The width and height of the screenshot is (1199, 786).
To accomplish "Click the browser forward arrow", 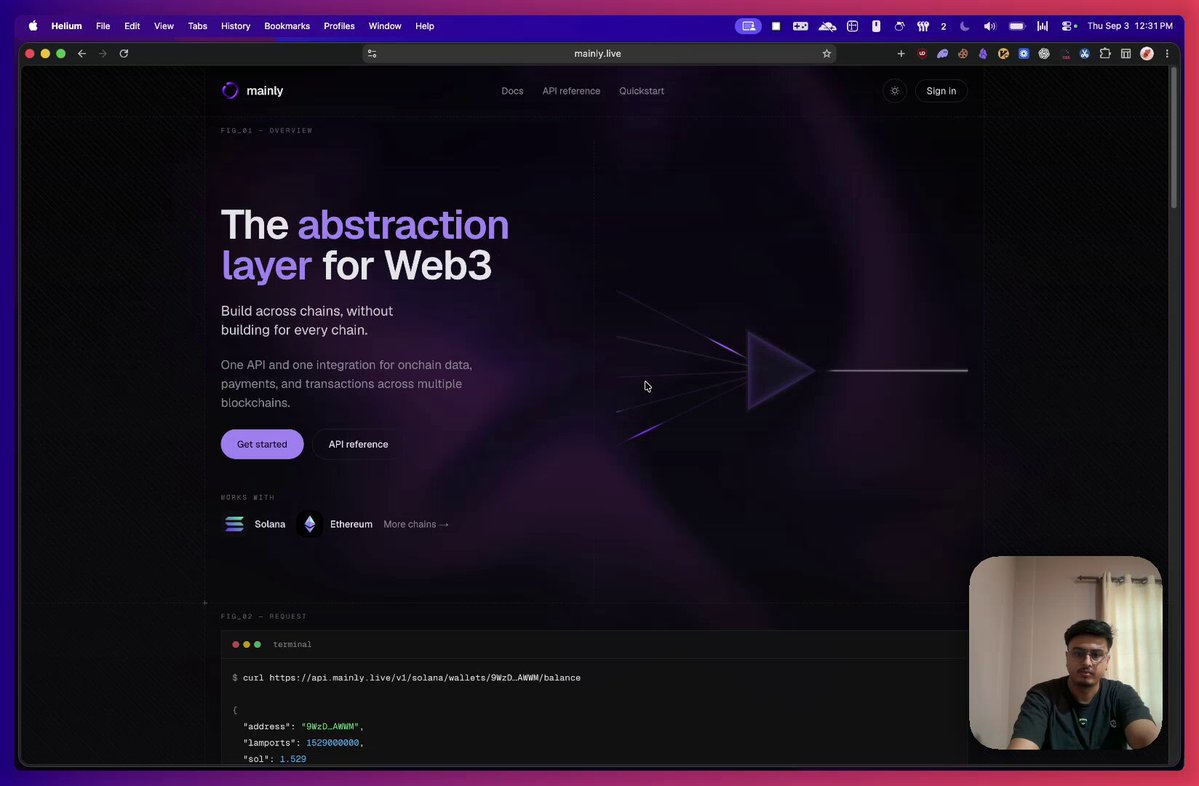I will 102,54.
